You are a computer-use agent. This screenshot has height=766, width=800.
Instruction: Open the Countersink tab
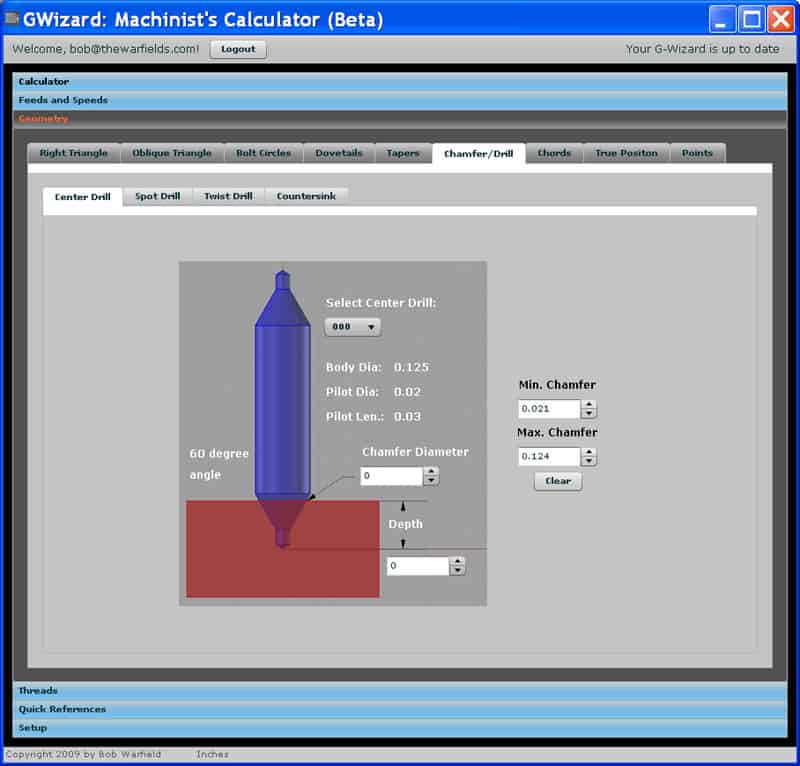click(x=309, y=196)
